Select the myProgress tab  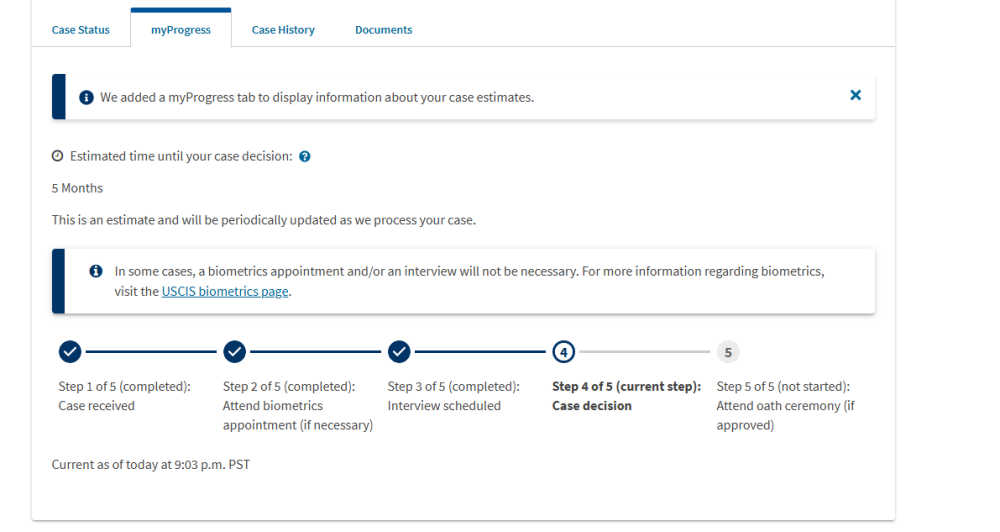pyautogui.click(x=181, y=30)
